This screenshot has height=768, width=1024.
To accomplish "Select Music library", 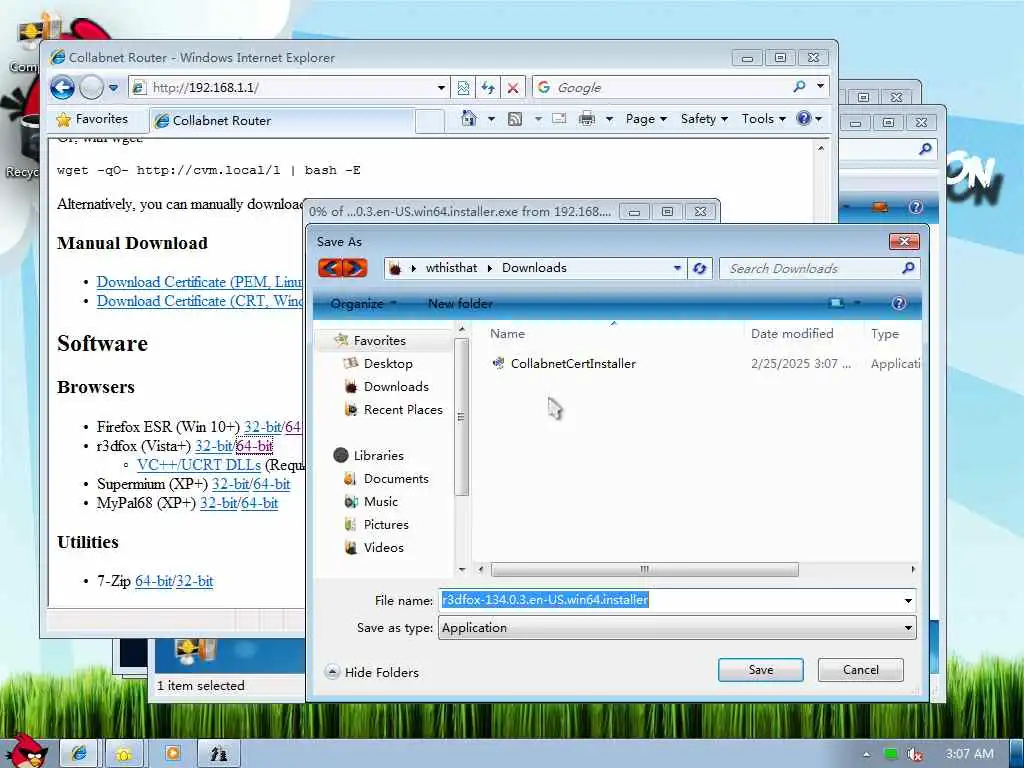I will click(380, 502).
